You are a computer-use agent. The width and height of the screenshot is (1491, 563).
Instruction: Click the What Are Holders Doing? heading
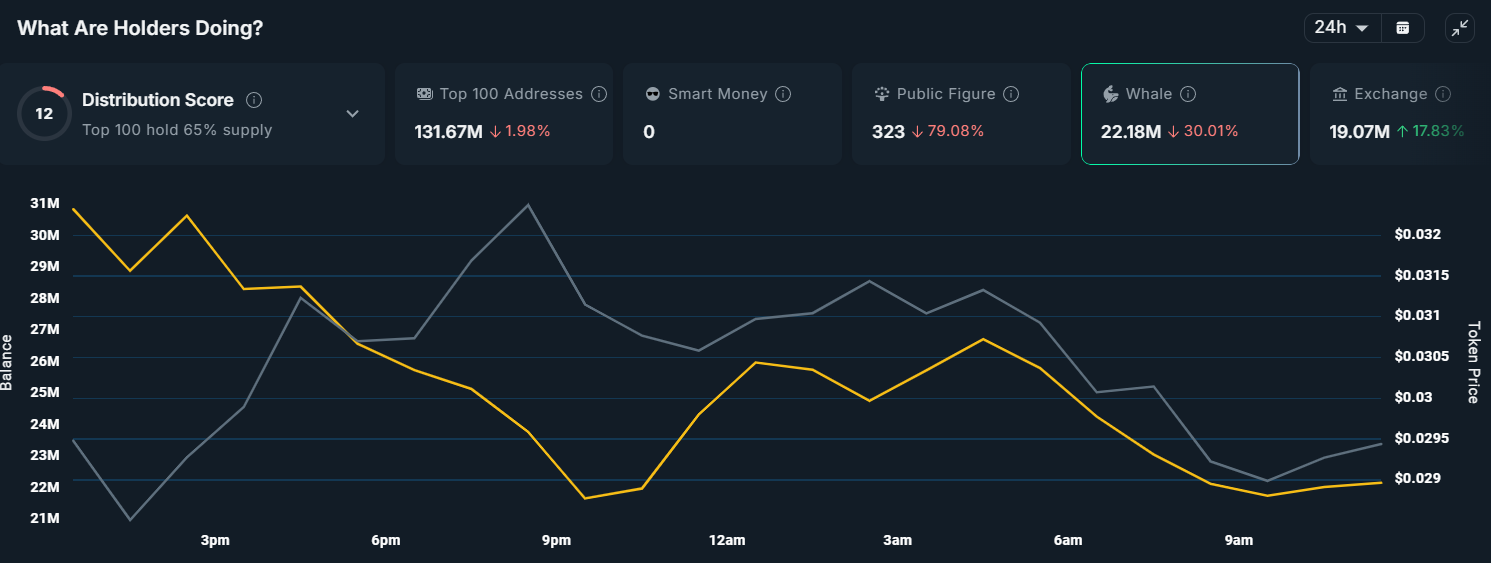click(x=140, y=28)
